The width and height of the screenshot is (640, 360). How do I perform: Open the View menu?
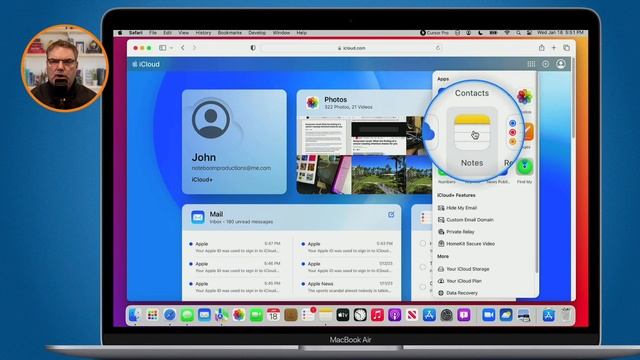point(183,33)
